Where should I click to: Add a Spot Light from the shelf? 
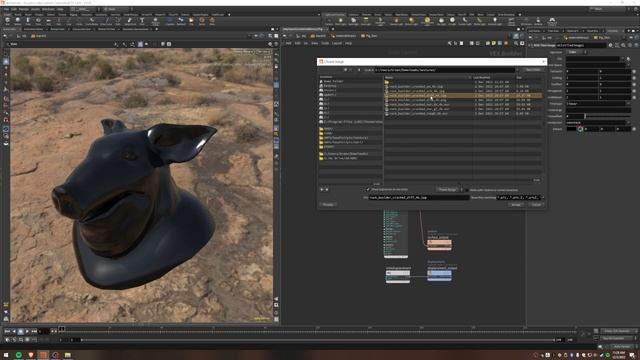pos(353,21)
